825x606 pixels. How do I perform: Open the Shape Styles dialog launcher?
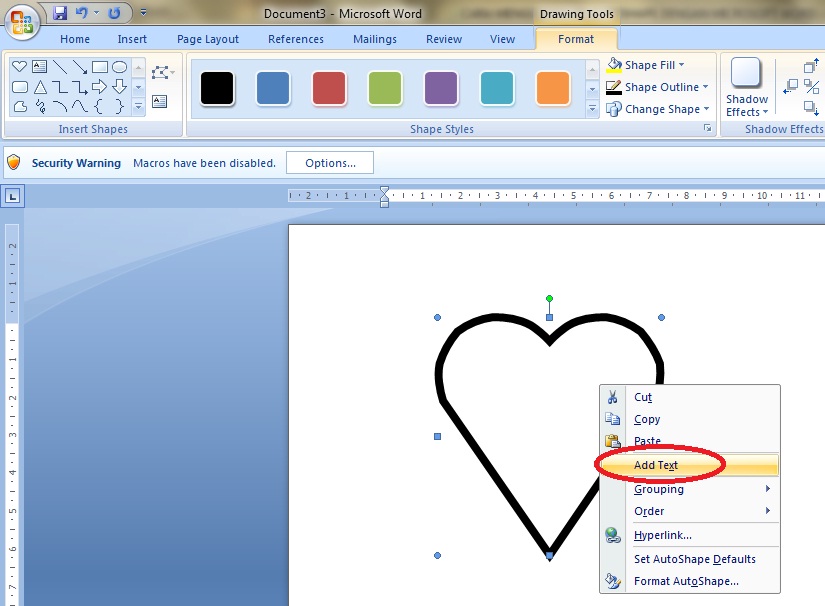[x=709, y=128]
